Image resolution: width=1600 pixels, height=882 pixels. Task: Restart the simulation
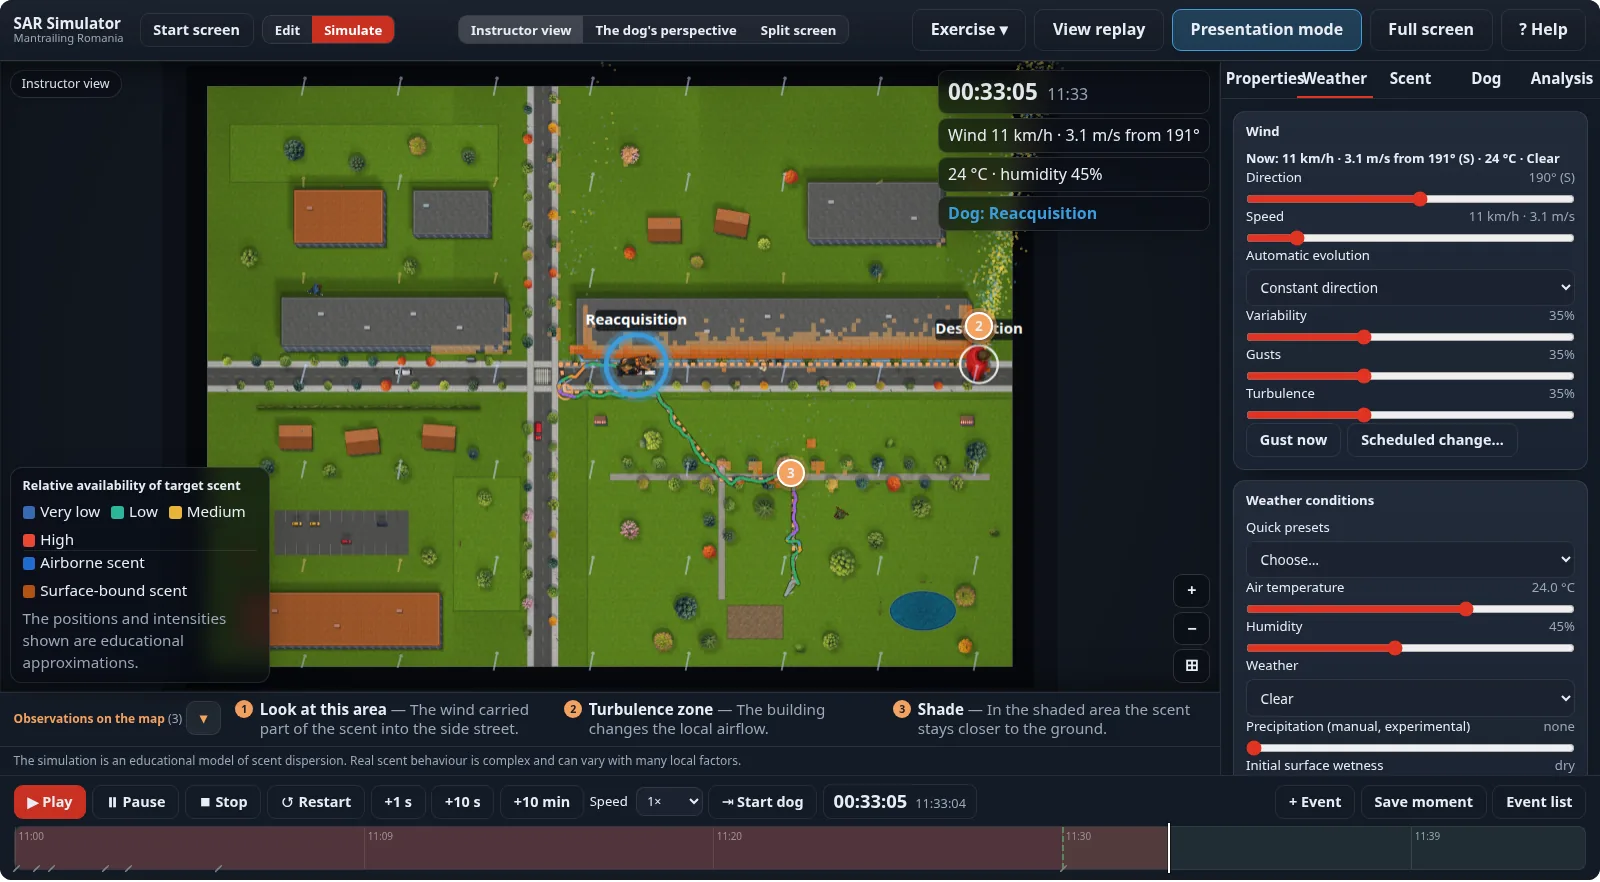click(316, 802)
